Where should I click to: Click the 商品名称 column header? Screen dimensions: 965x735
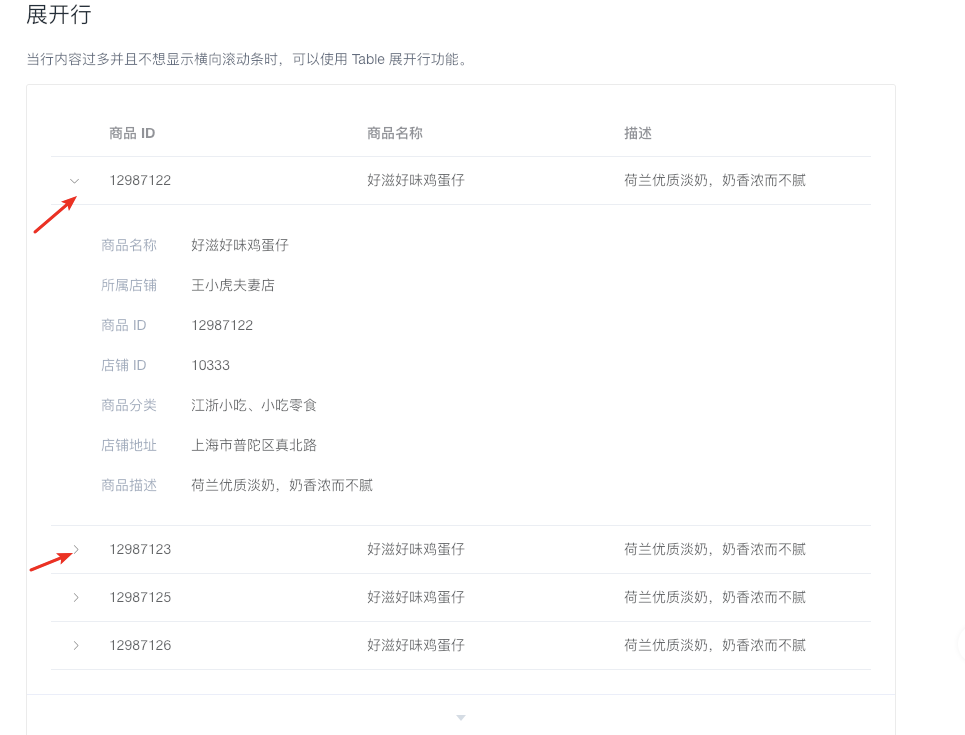pyautogui.click(x=394, y=133)
